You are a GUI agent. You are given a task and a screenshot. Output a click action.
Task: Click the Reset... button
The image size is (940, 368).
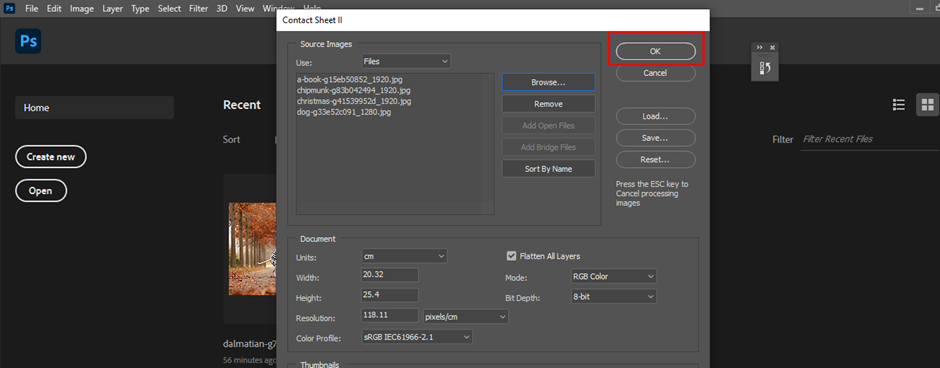(x=655, y=160)
